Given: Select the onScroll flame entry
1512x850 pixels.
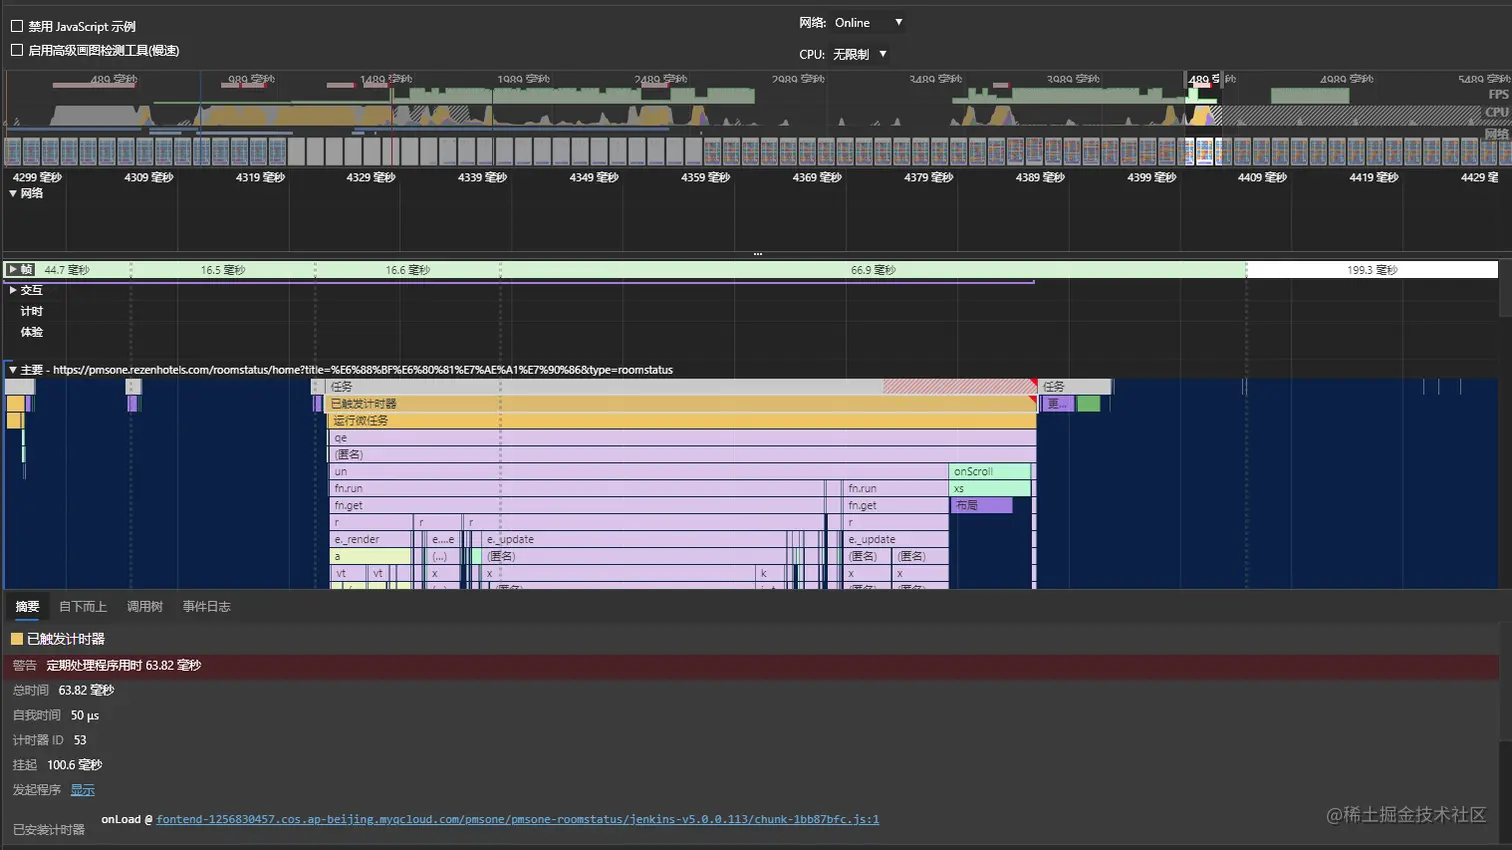Looking at the screenshot, I should click(x=989, y=471).
